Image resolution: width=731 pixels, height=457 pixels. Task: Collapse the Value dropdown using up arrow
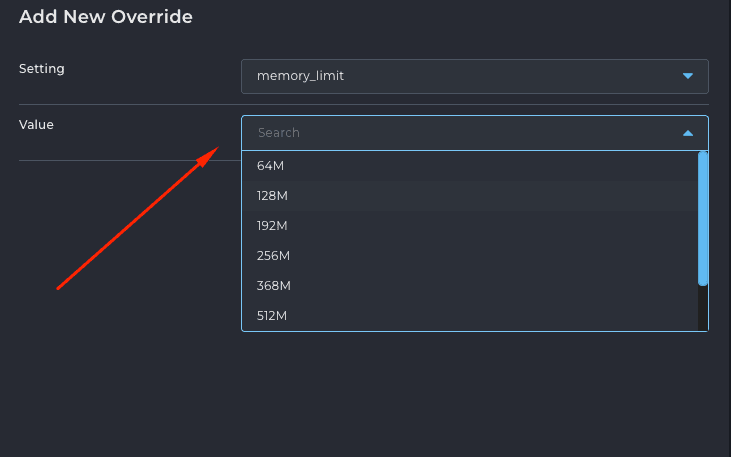pos(688,133)
